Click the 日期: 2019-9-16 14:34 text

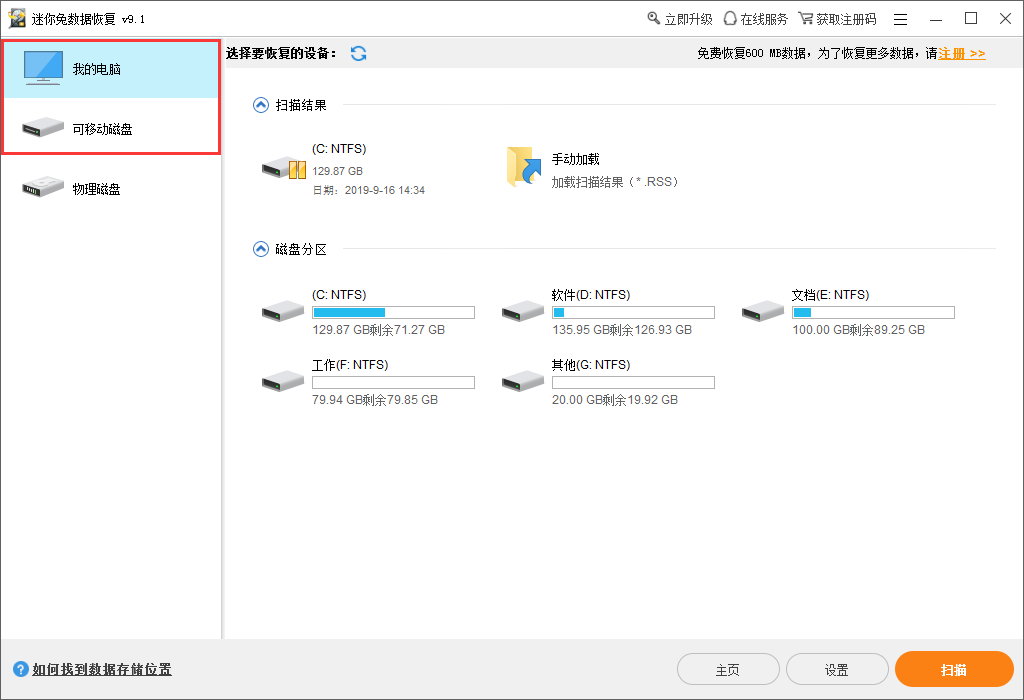368,190
